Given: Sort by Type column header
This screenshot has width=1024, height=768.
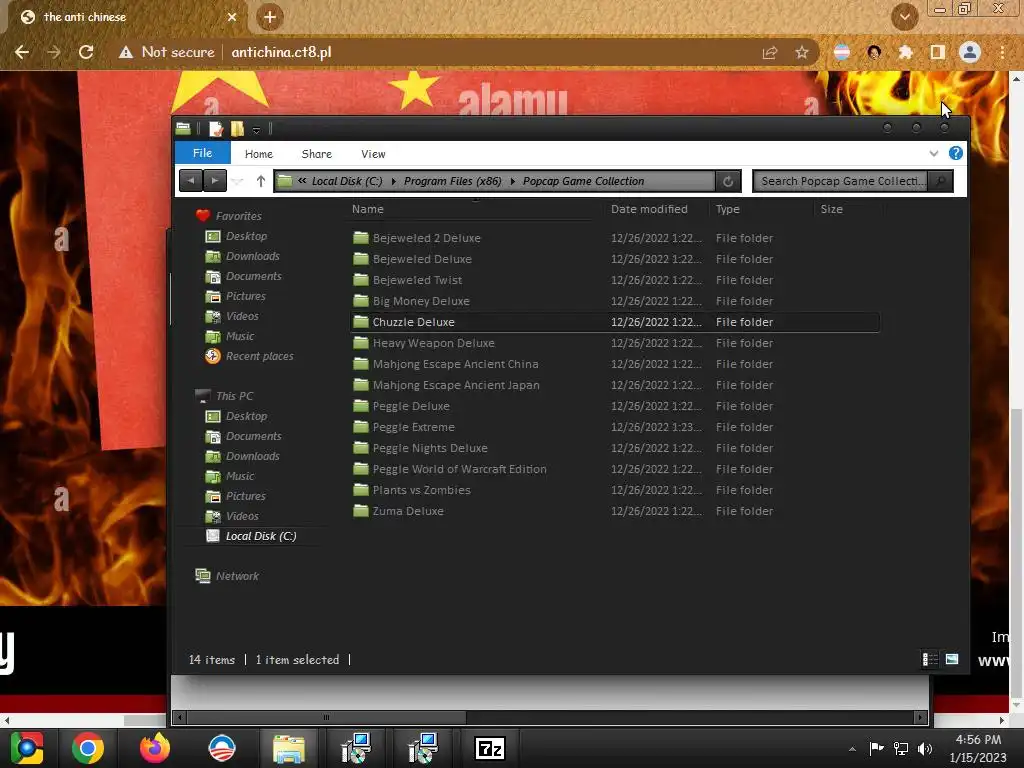Looking at the screenshot, I should pos(728,209).
